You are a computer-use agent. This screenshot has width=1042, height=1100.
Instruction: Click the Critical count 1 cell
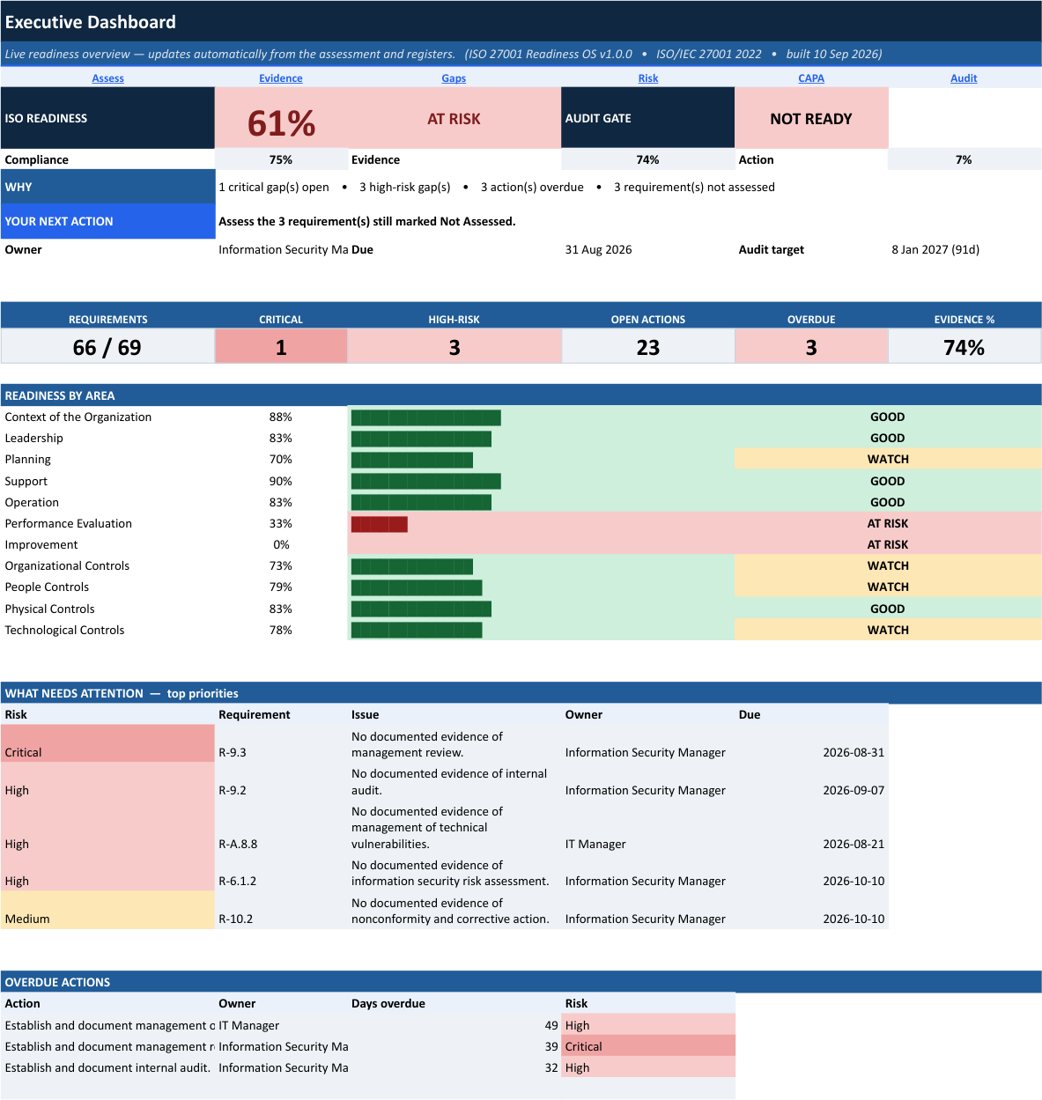pos(281,347)
